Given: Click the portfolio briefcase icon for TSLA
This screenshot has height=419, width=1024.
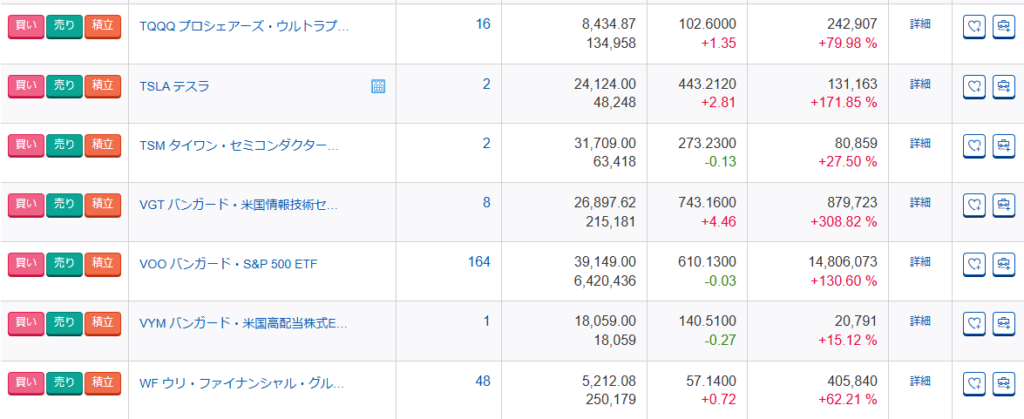Looking at the screenshot, I should [x=1002, y=86].
